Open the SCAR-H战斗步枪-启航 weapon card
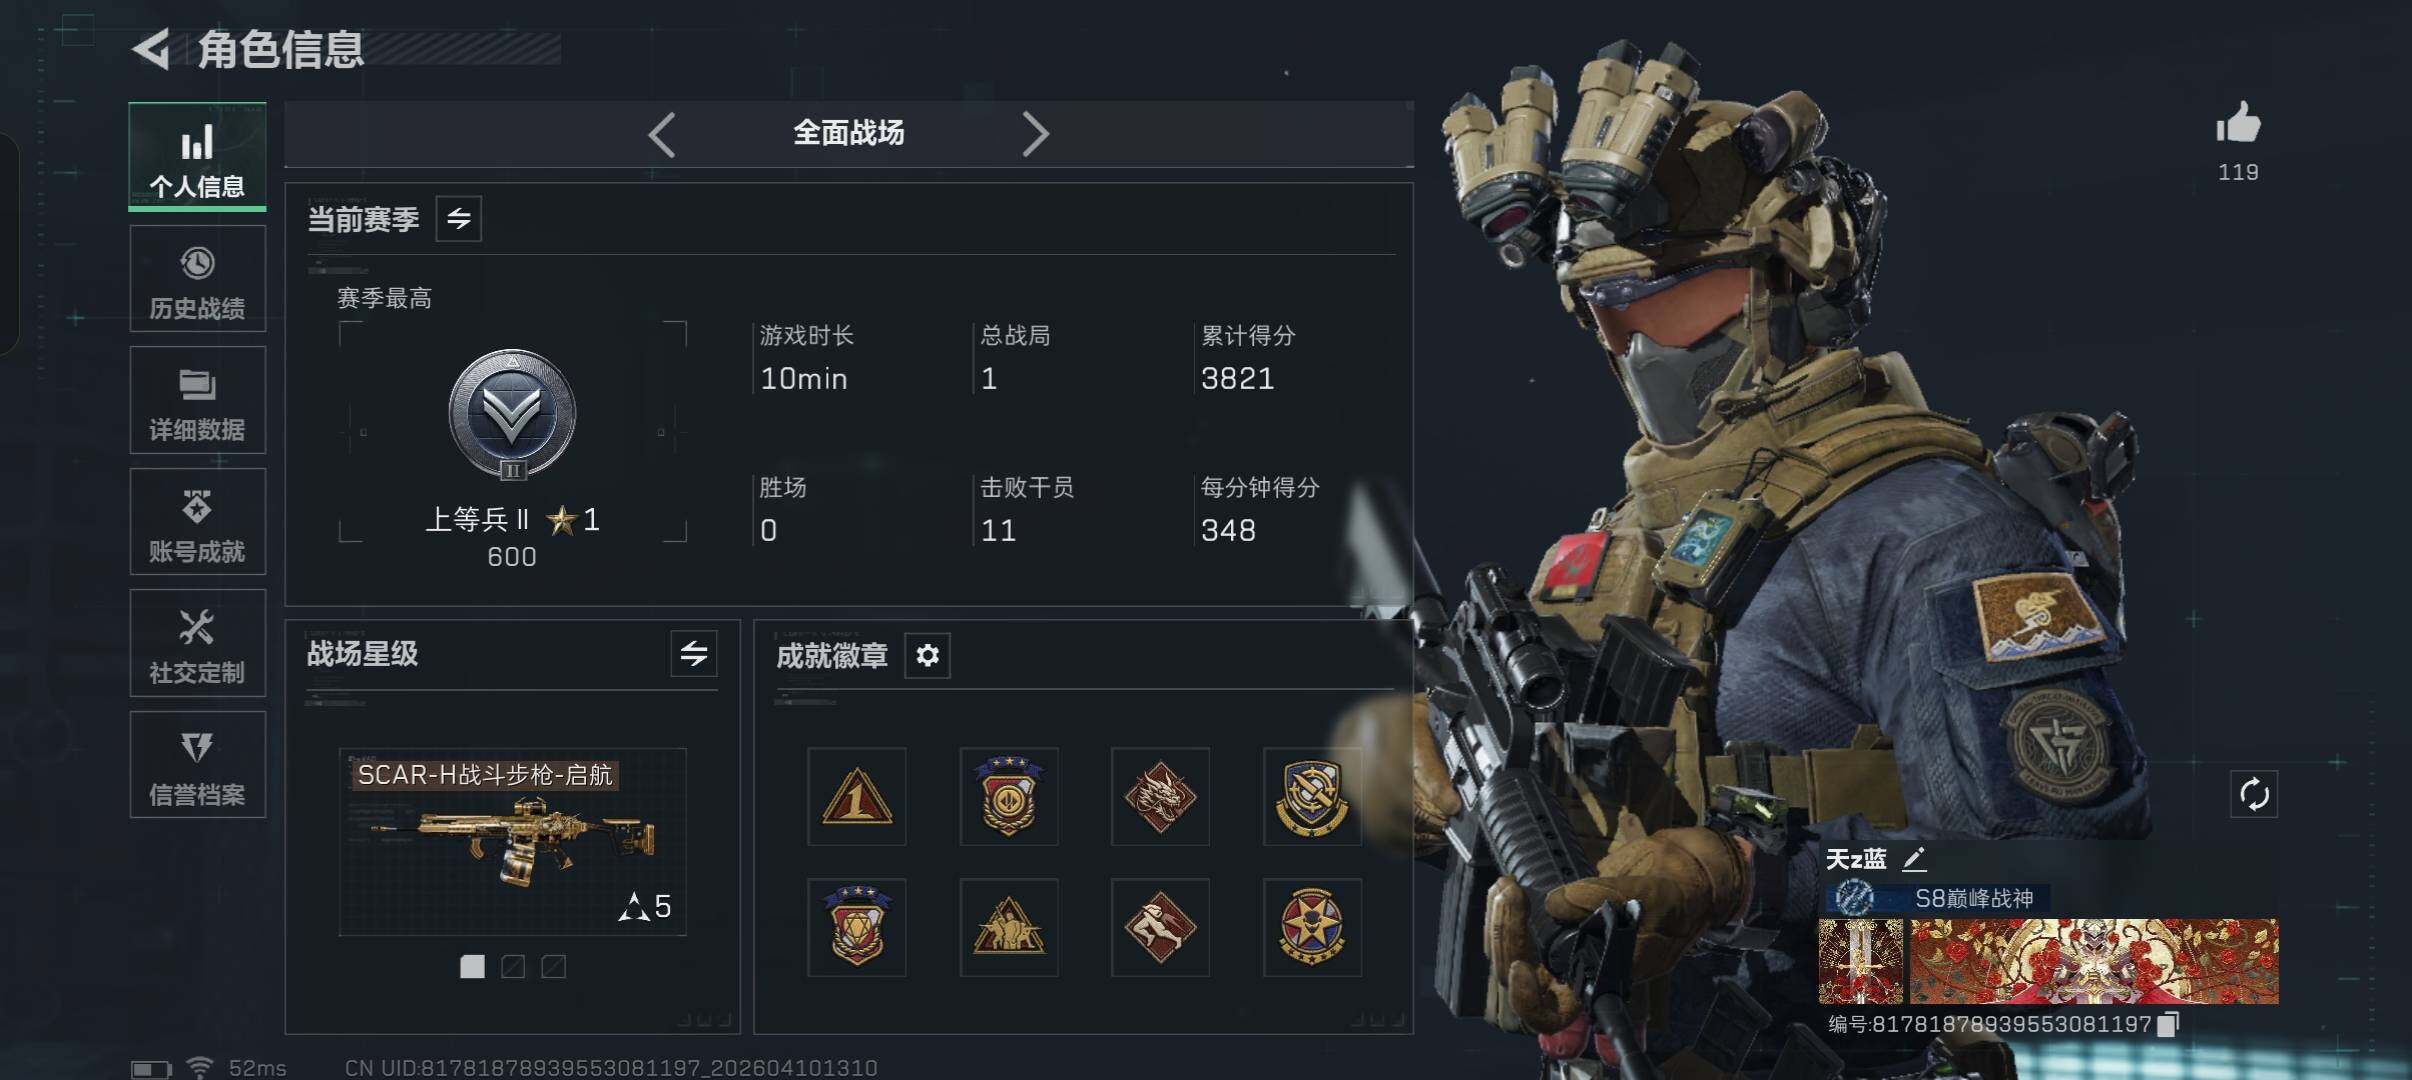 pos(513,842)
